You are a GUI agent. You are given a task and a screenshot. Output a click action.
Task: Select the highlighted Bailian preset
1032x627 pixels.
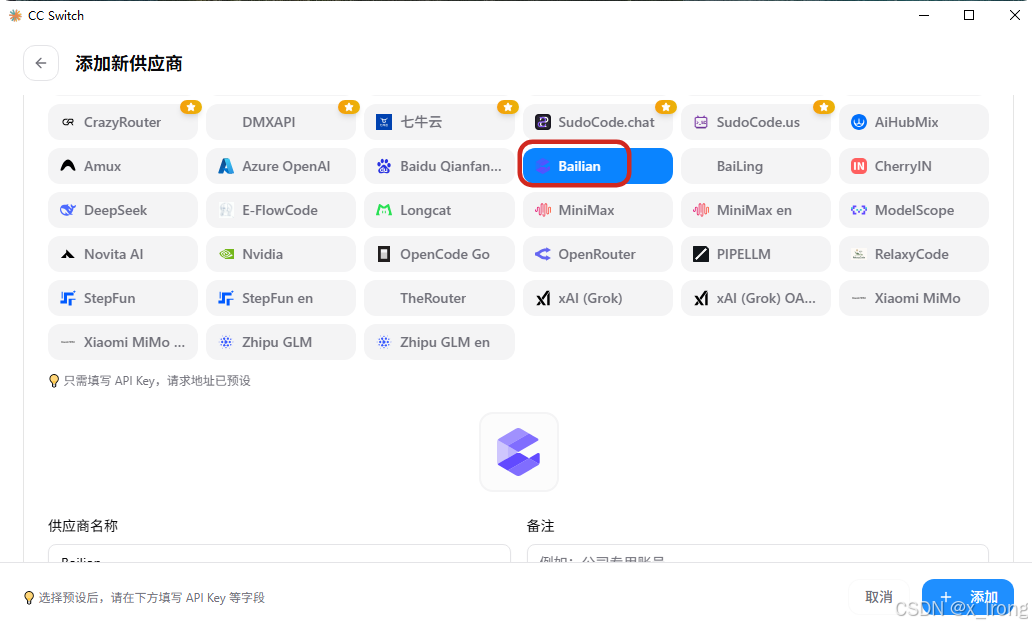pyautogui.click(x=598, y=166)
